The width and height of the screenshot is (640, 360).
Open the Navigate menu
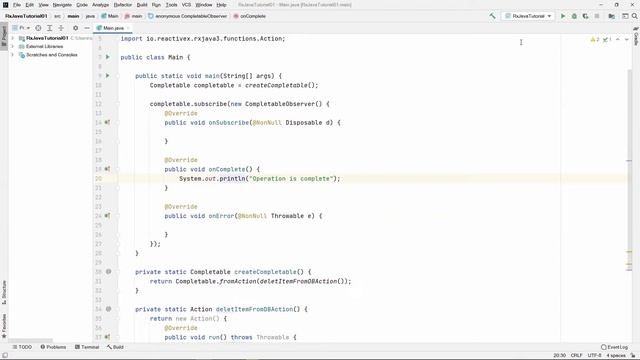[x=62, y=5]
